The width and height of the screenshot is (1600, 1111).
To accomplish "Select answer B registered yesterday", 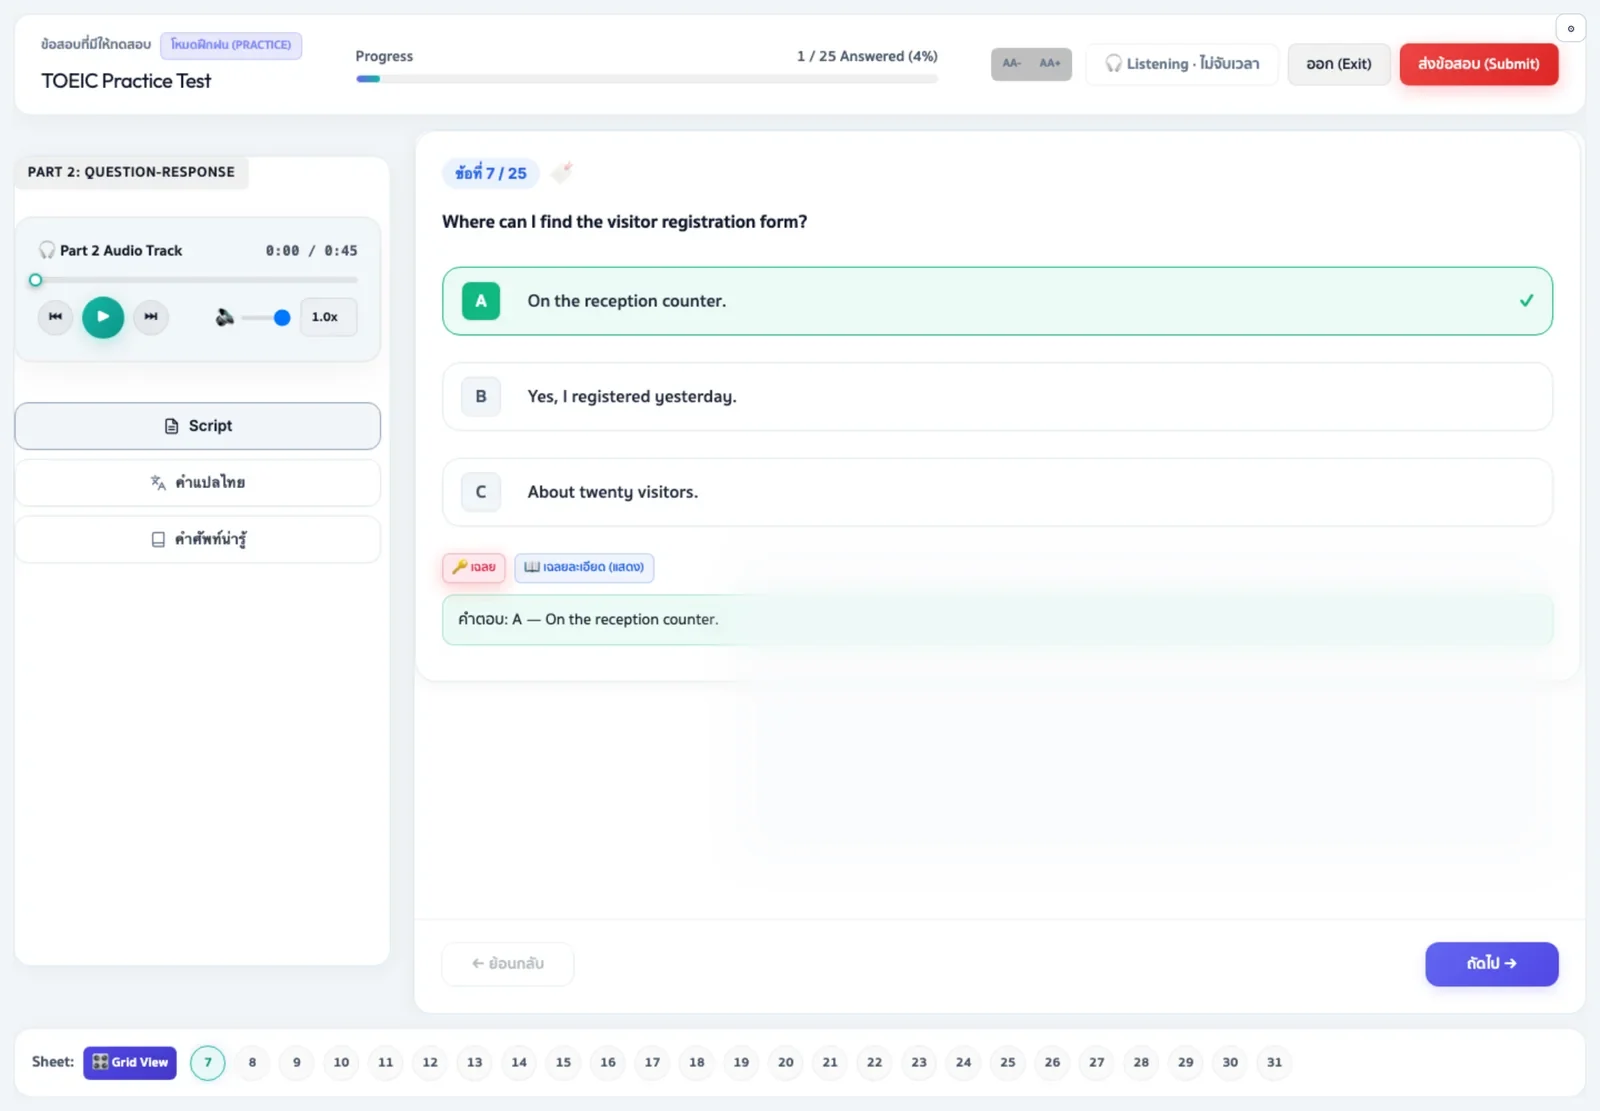I will 997,397.
